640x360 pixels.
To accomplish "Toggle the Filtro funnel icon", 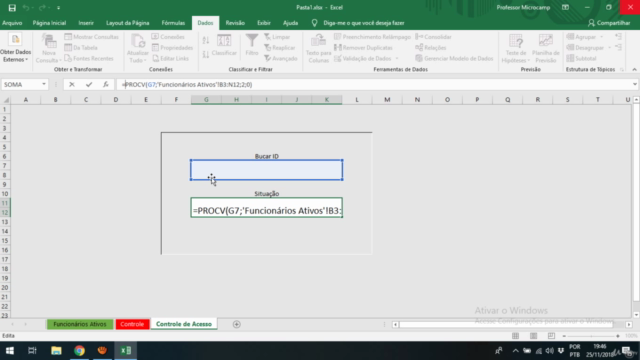I will pos(252,45).
